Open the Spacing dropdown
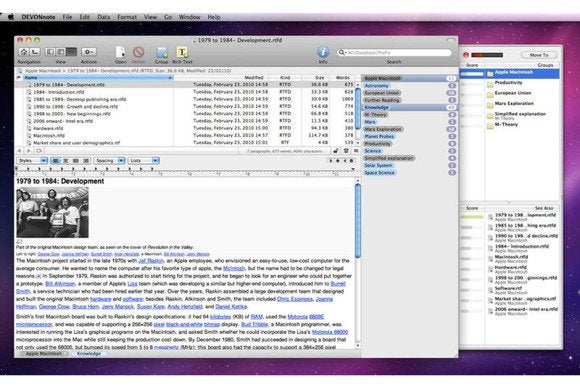 pyautogui.click(x=110, y=161)
